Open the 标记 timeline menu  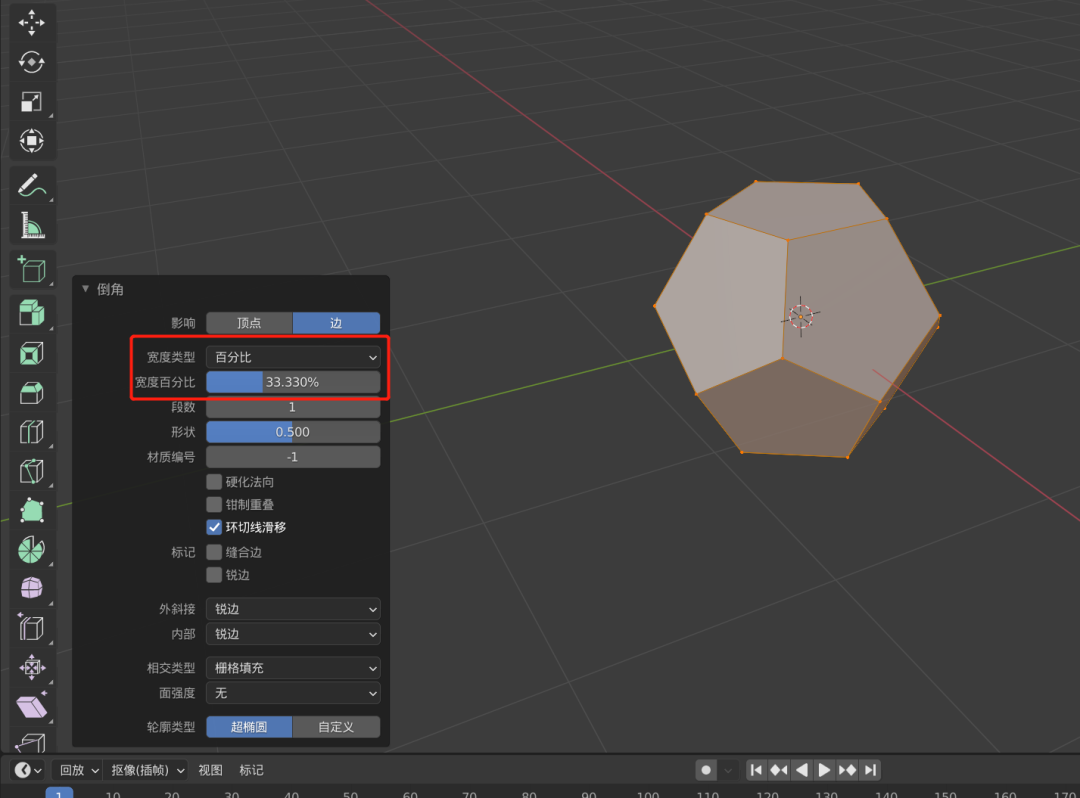[x=251, y=770]
